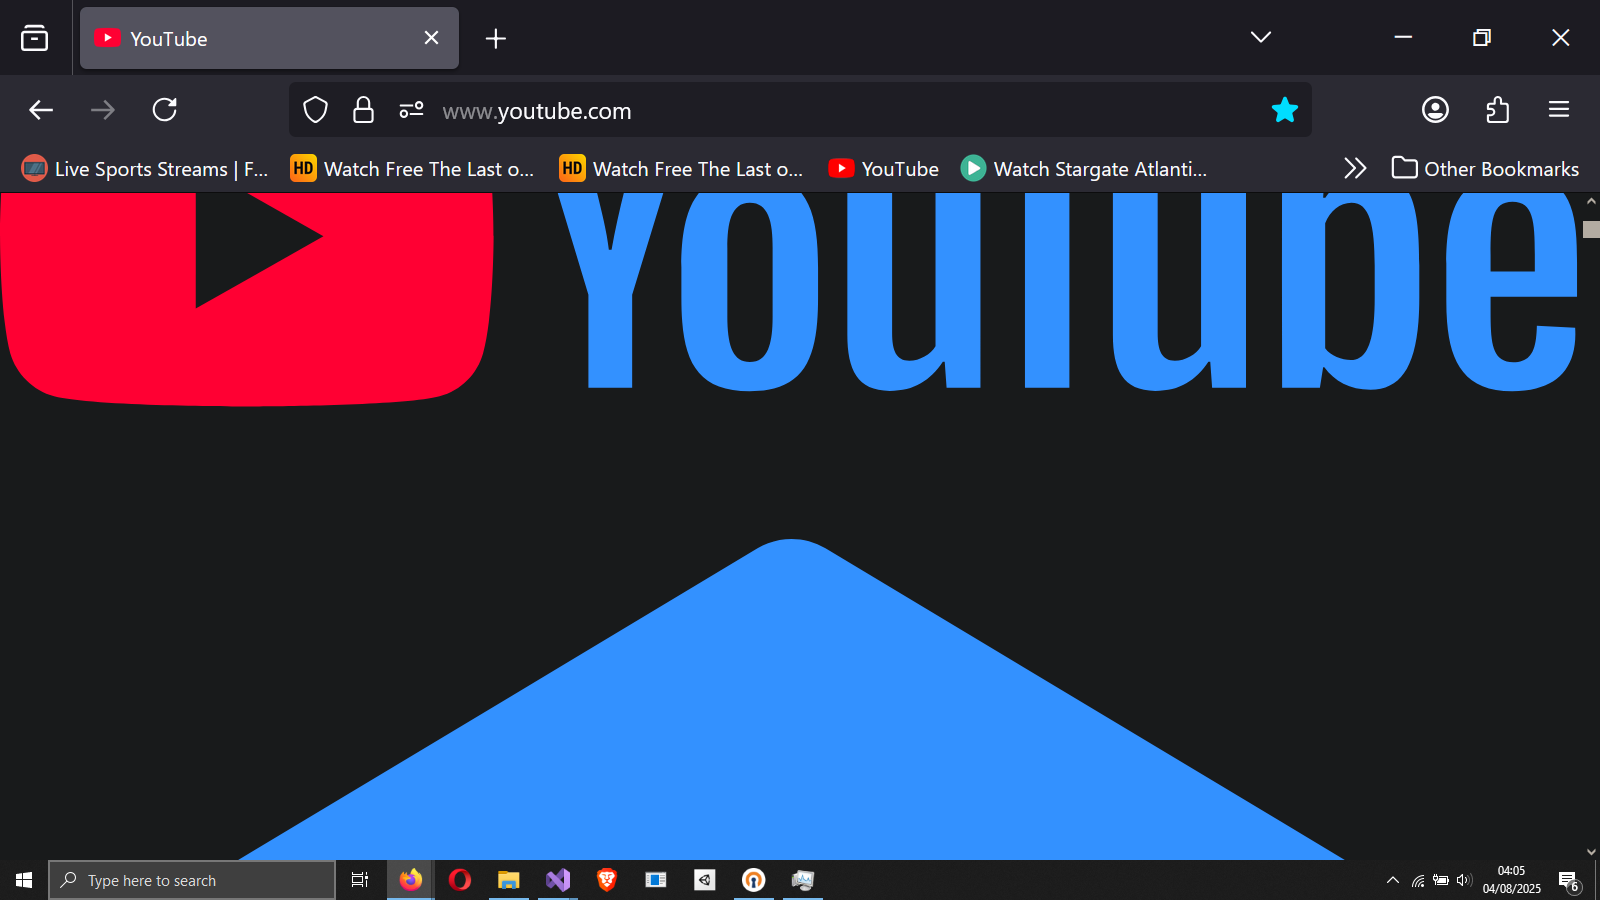Open the last pinned taskbar app
This screenshot has height=900, width=1600.
coord(803,880)
